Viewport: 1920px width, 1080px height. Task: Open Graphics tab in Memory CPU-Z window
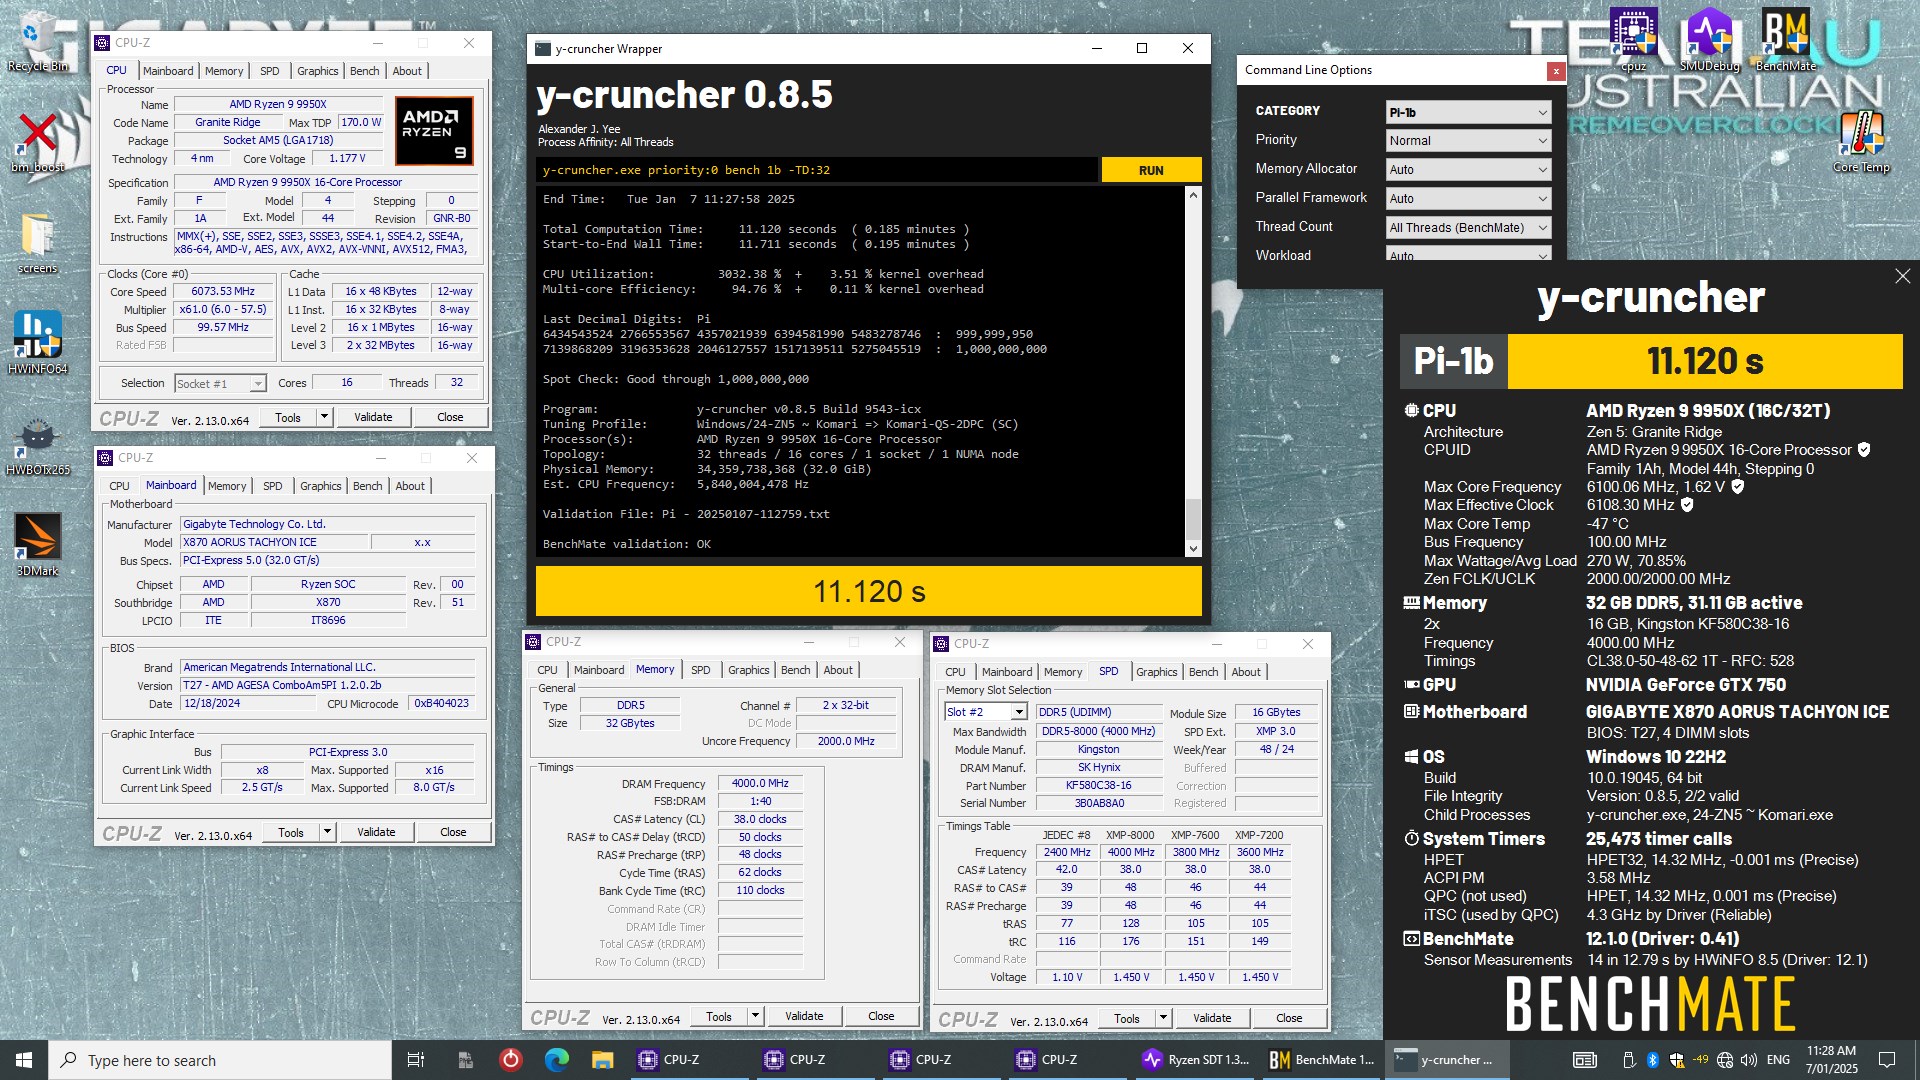coord(748,670)
